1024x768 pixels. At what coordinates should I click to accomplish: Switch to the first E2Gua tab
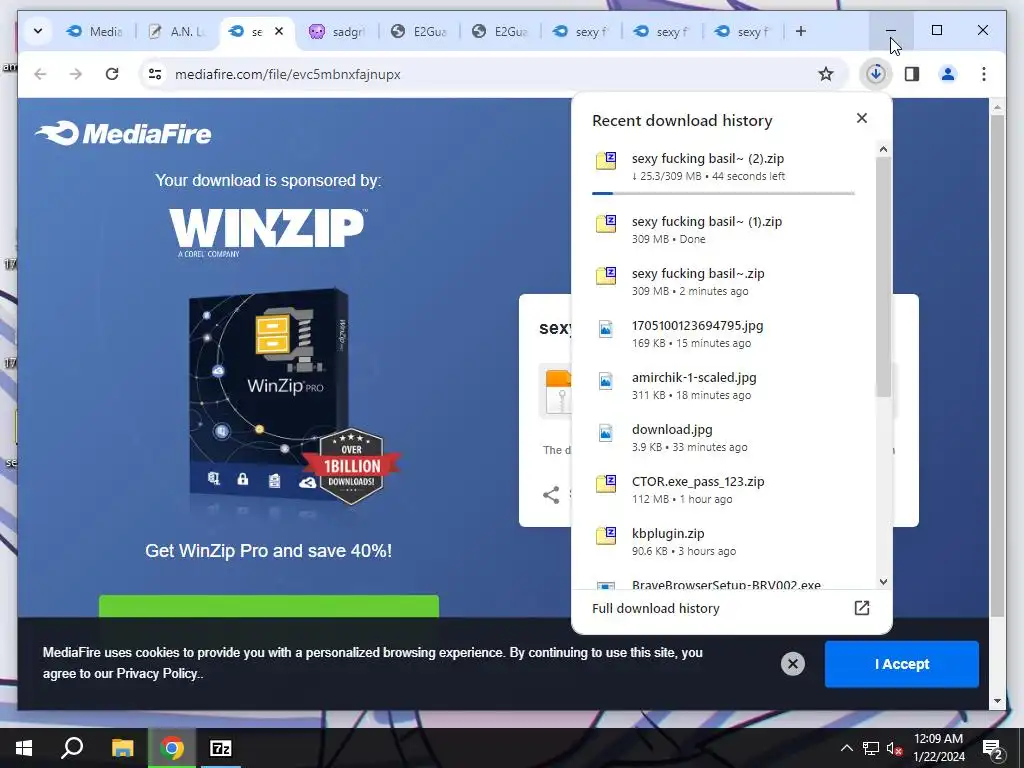click(x=419, y=31)
